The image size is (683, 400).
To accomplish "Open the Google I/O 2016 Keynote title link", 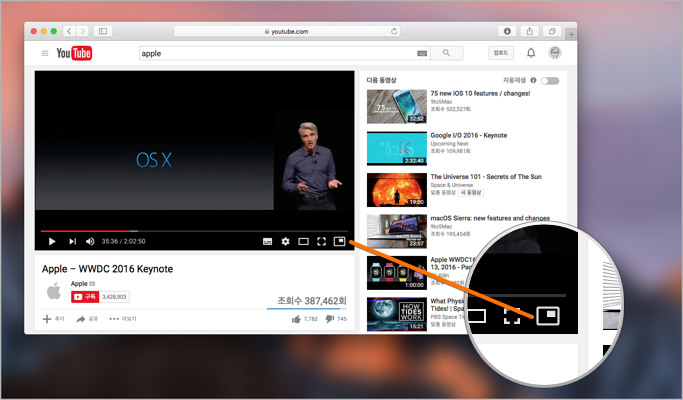I will point(469,136).
